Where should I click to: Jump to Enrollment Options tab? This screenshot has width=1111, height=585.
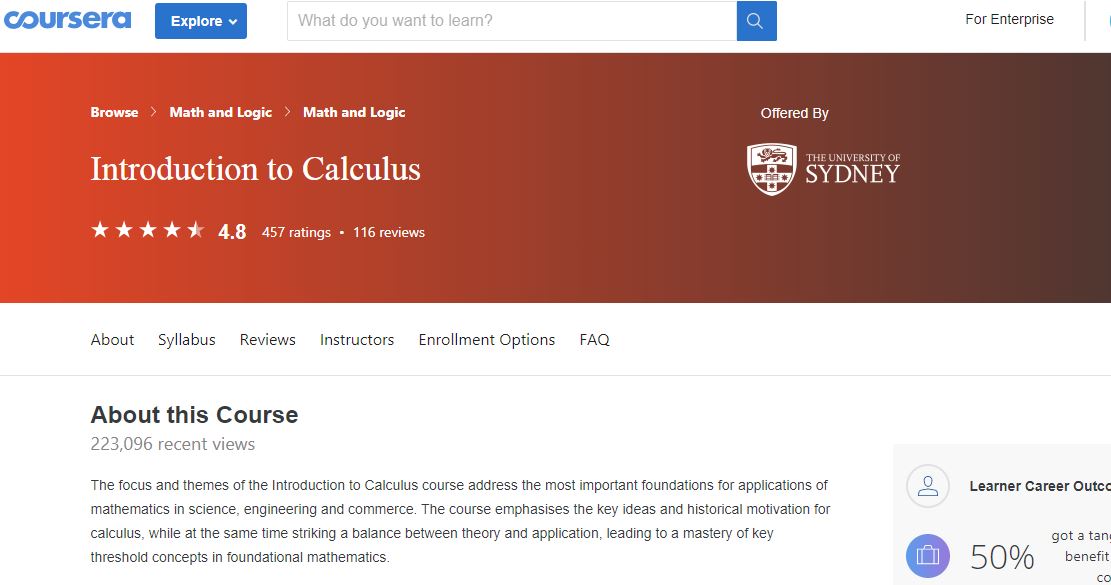(487, 340)
